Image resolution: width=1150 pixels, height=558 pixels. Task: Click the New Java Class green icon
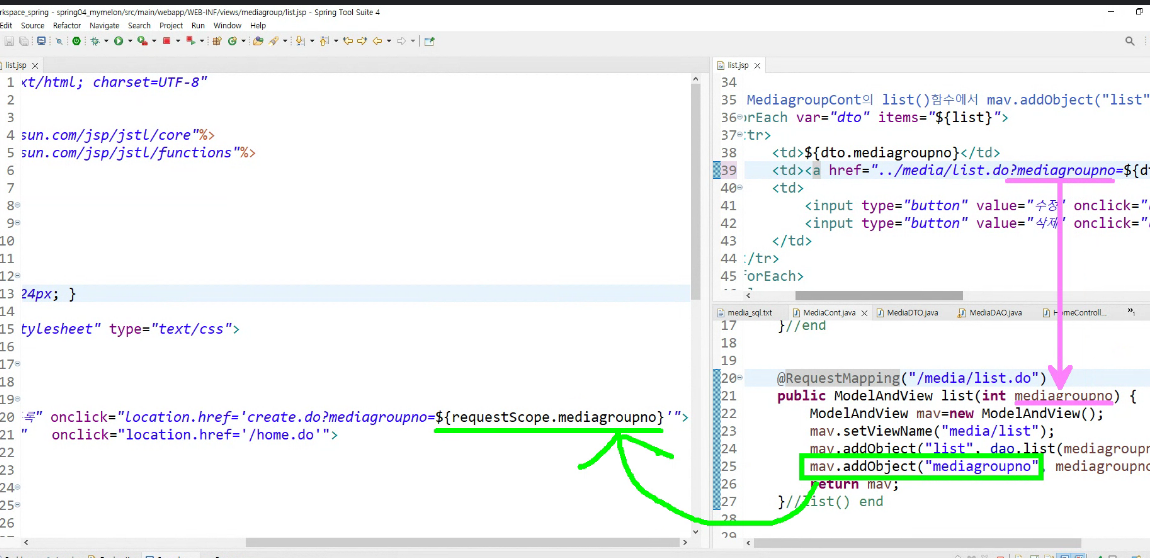[x=232, y=41]
